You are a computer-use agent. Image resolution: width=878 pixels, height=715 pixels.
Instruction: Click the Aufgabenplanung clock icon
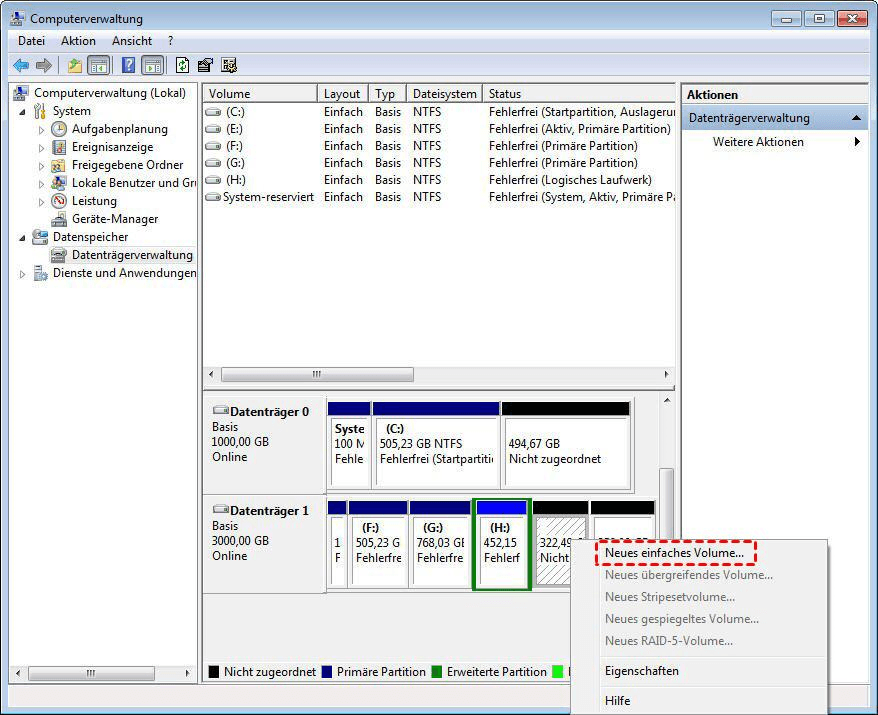[x=59, y=129]
